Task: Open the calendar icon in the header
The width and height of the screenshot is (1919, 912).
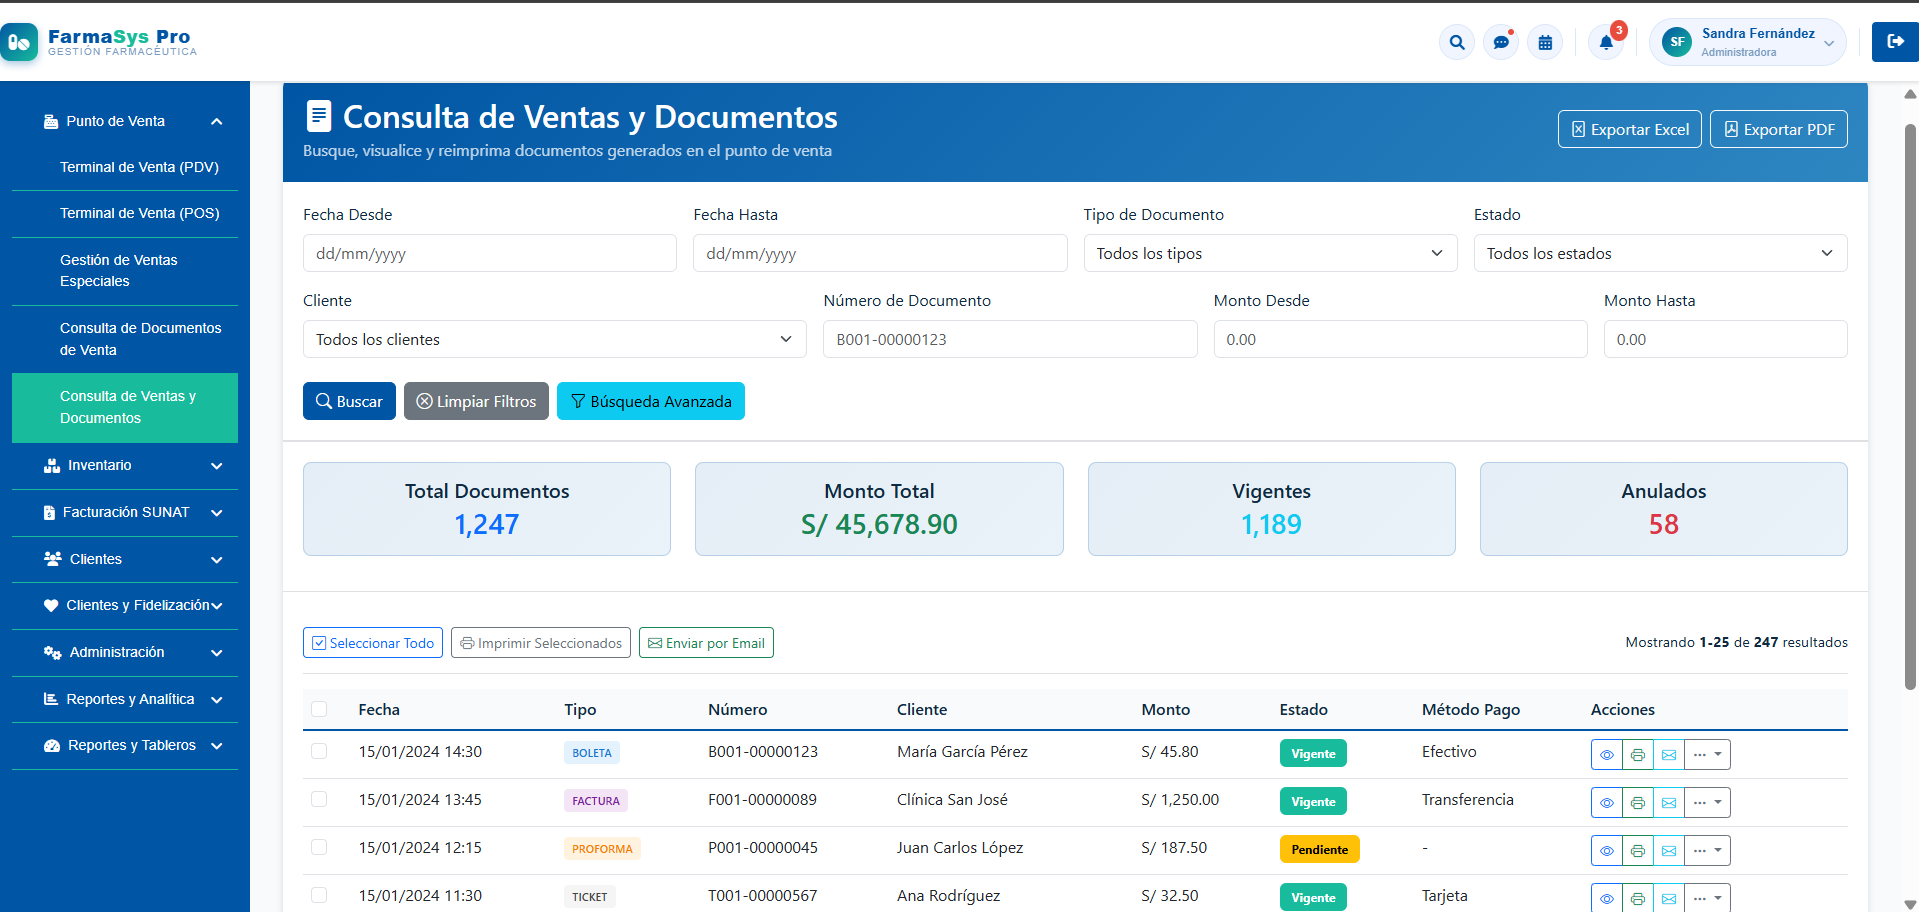Action: (1544, 42)
